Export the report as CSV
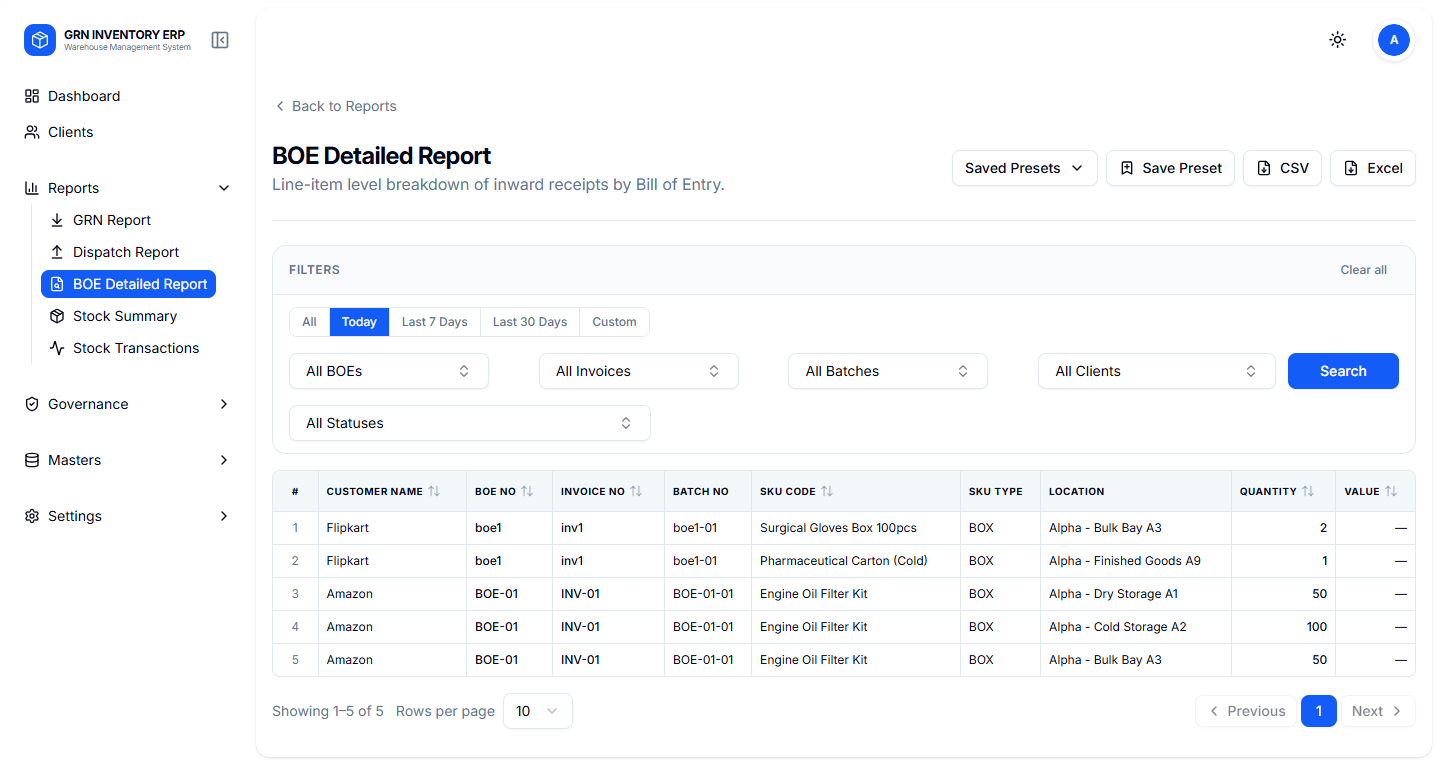The height and width of the screenshot is (765, 1440). pos(1282,168)
